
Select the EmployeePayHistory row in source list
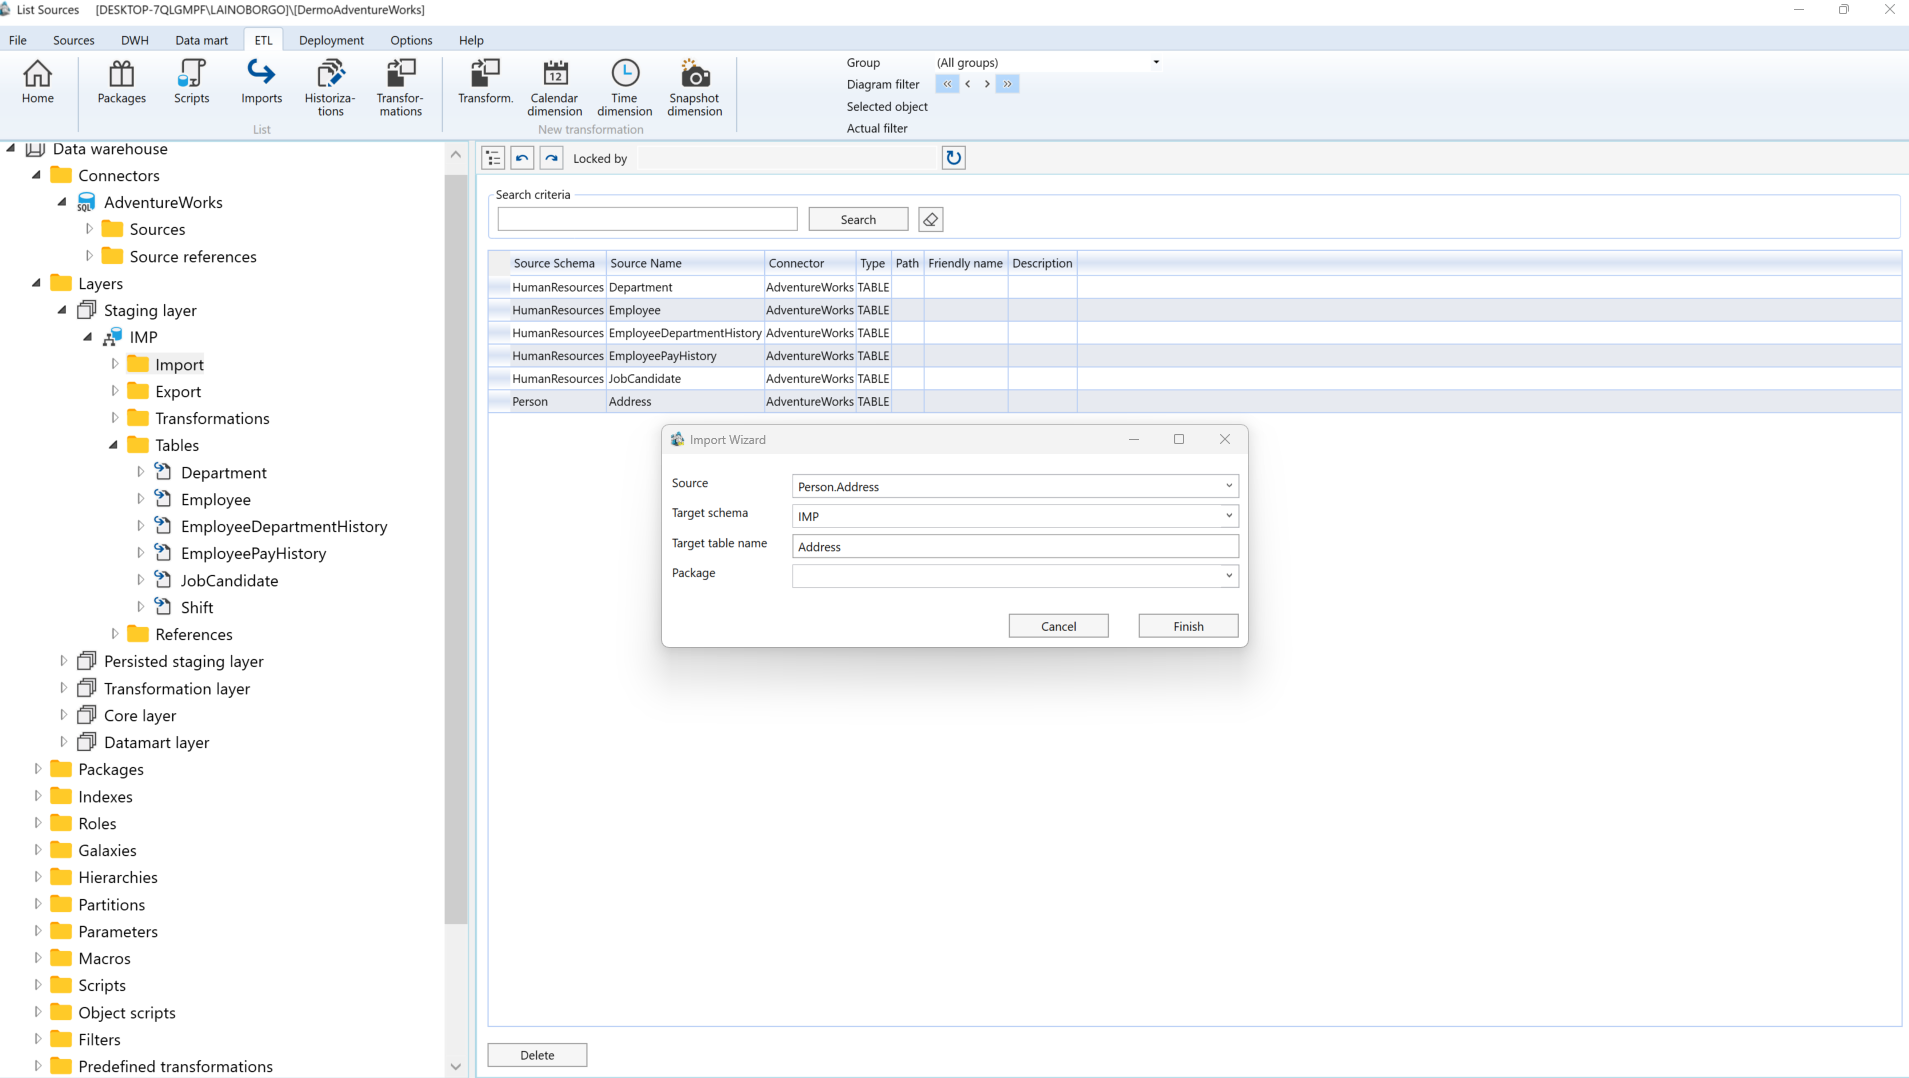(x=1194, y=355)
